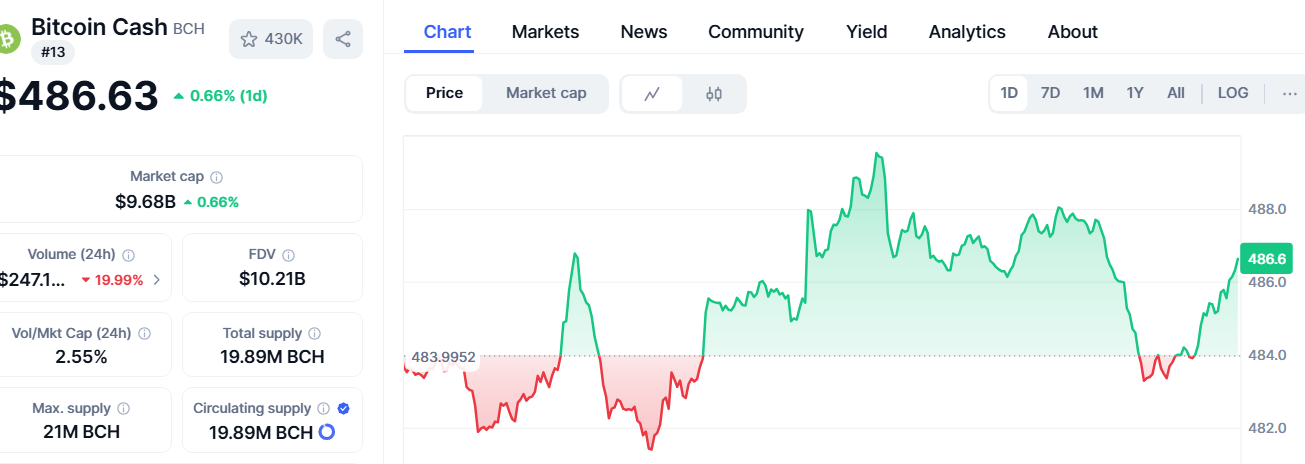1305x464 pixels.
Task: Open the share icon button
Action: point(343,39)
